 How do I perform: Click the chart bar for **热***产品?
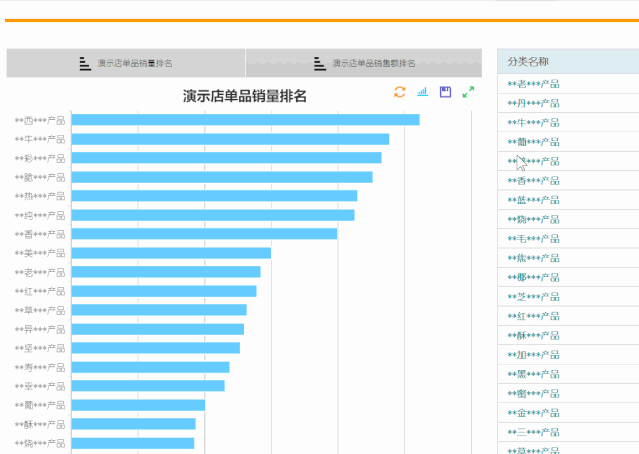tap(214, 196)
